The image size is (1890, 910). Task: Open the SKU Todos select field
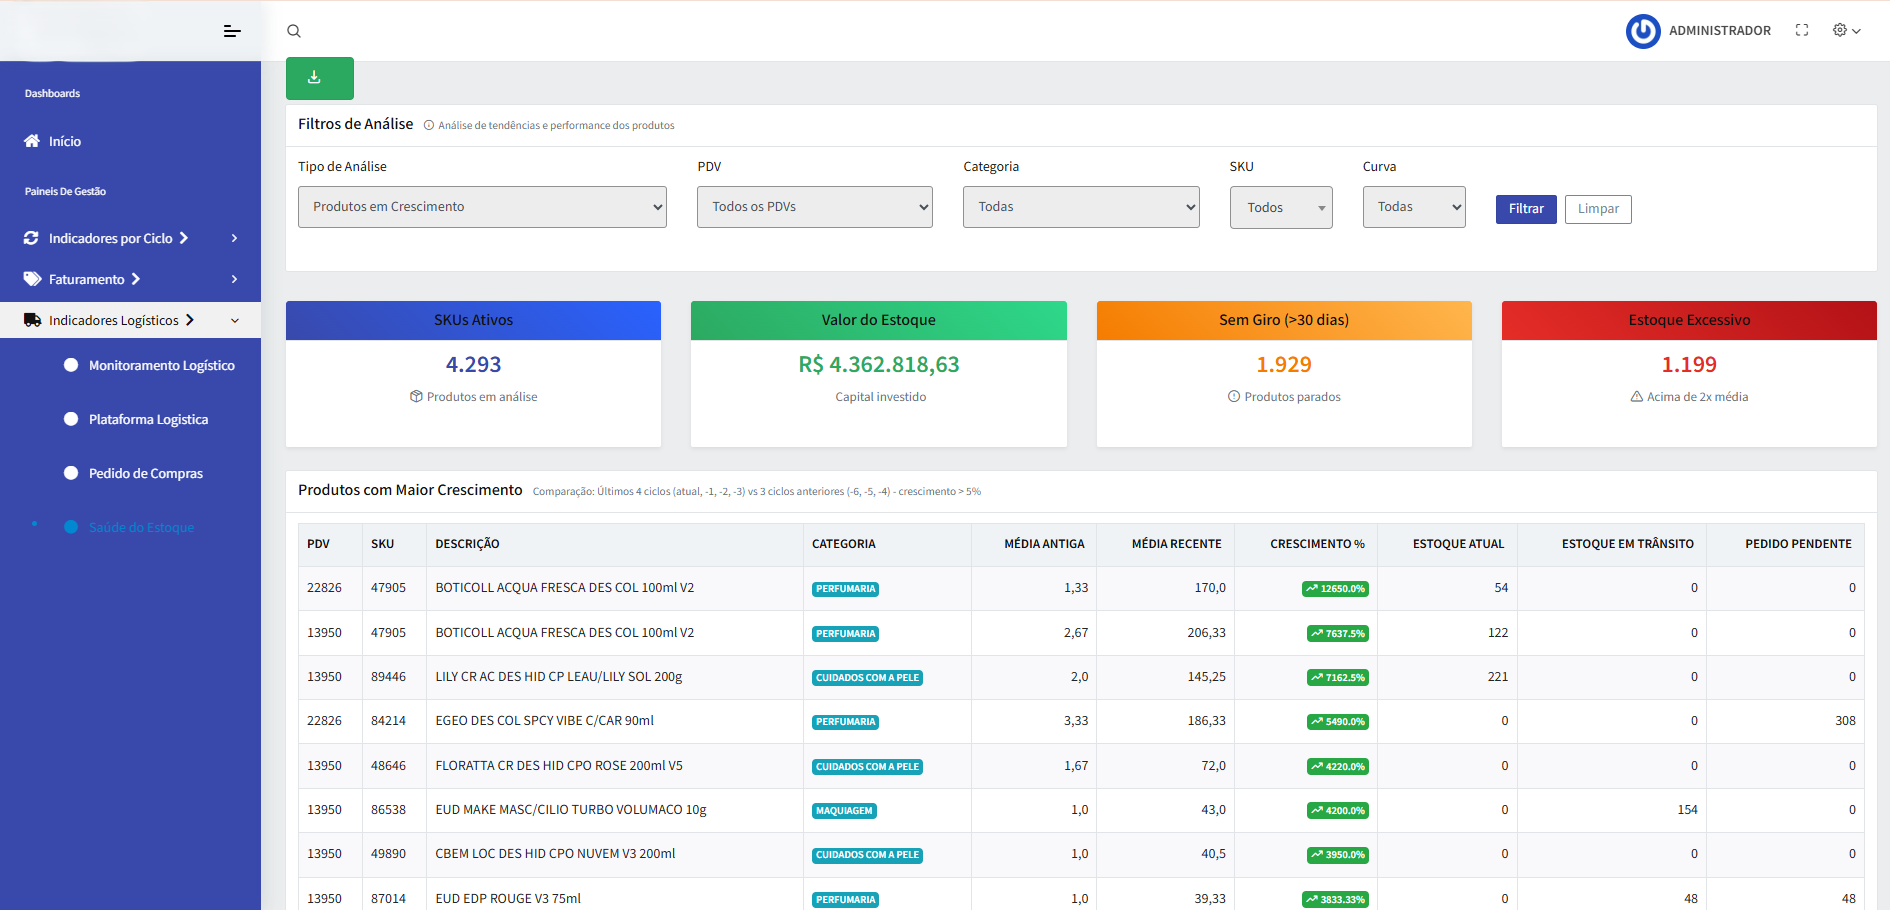(x=1281, y=207)
